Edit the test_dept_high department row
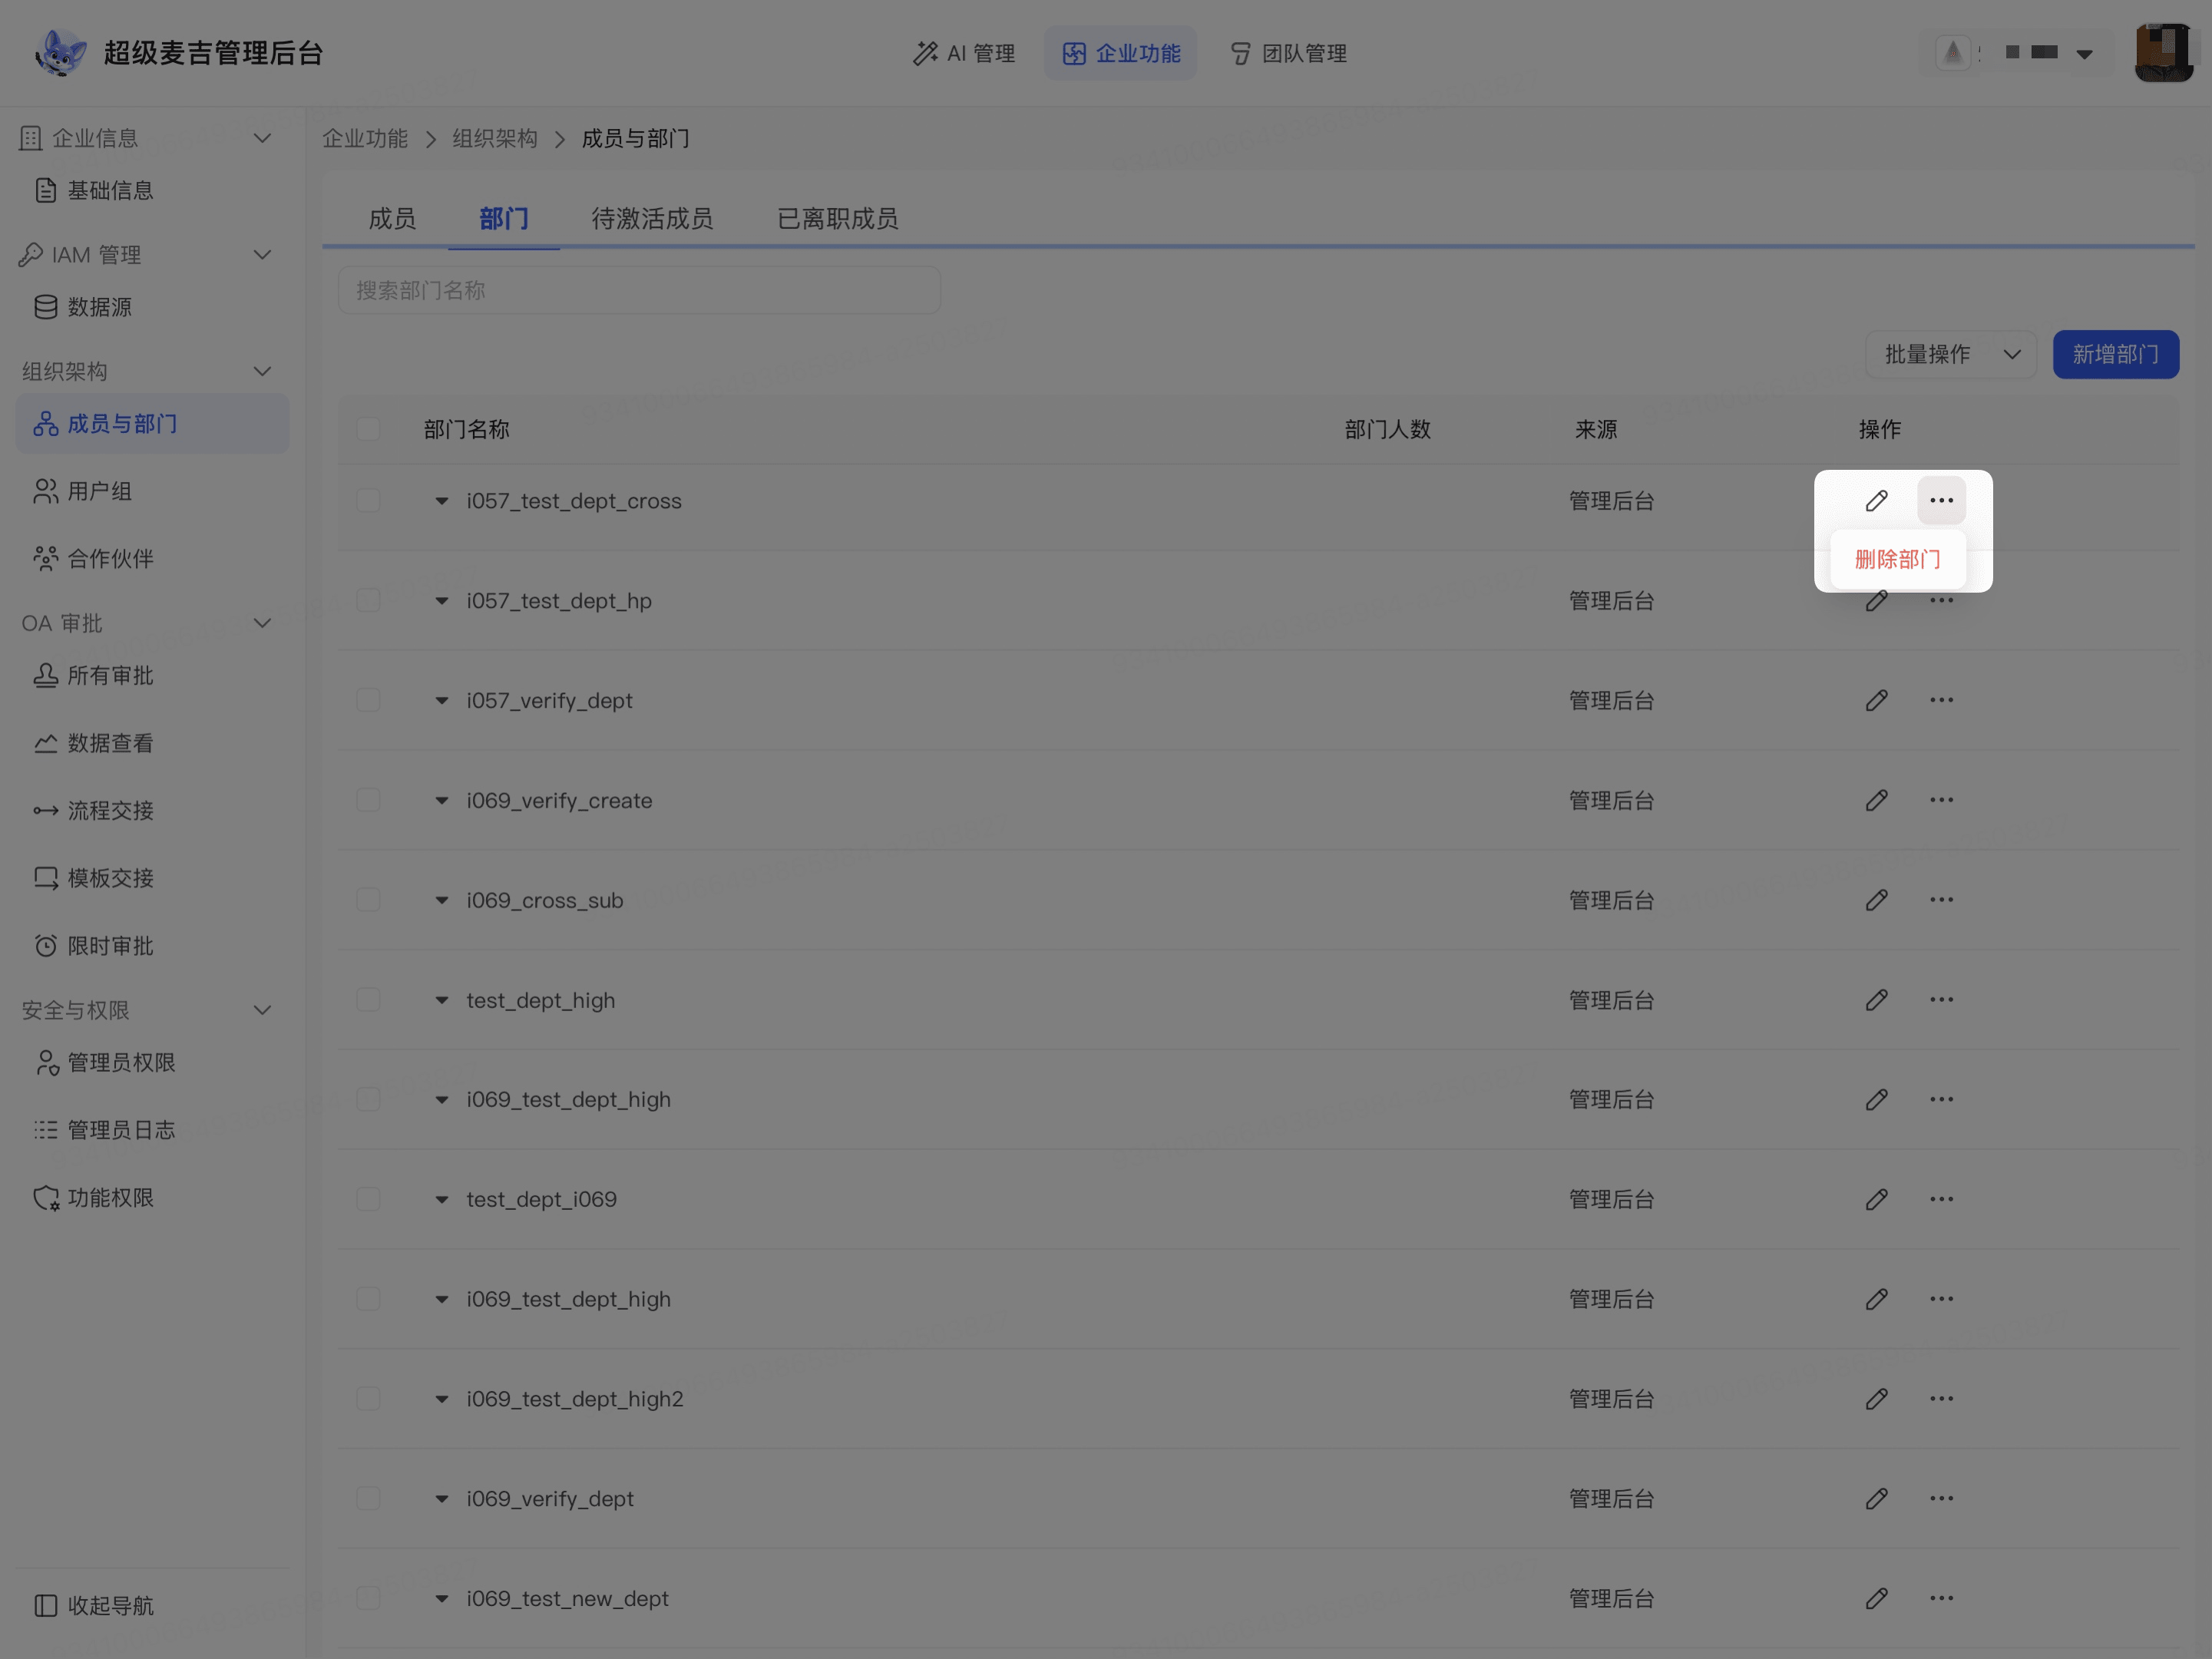 [x=1876, y=1000]
